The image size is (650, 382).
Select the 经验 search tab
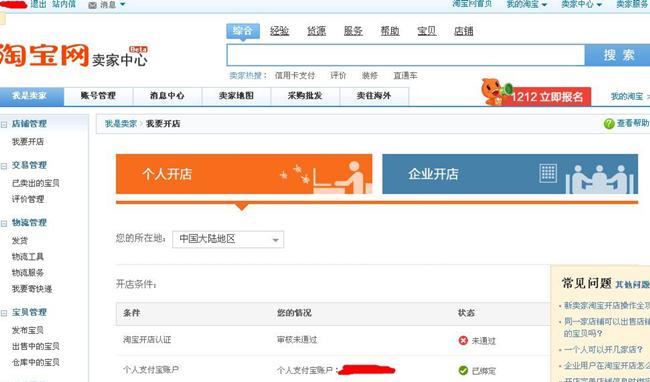pyautogui.click(x=279, y=31)
